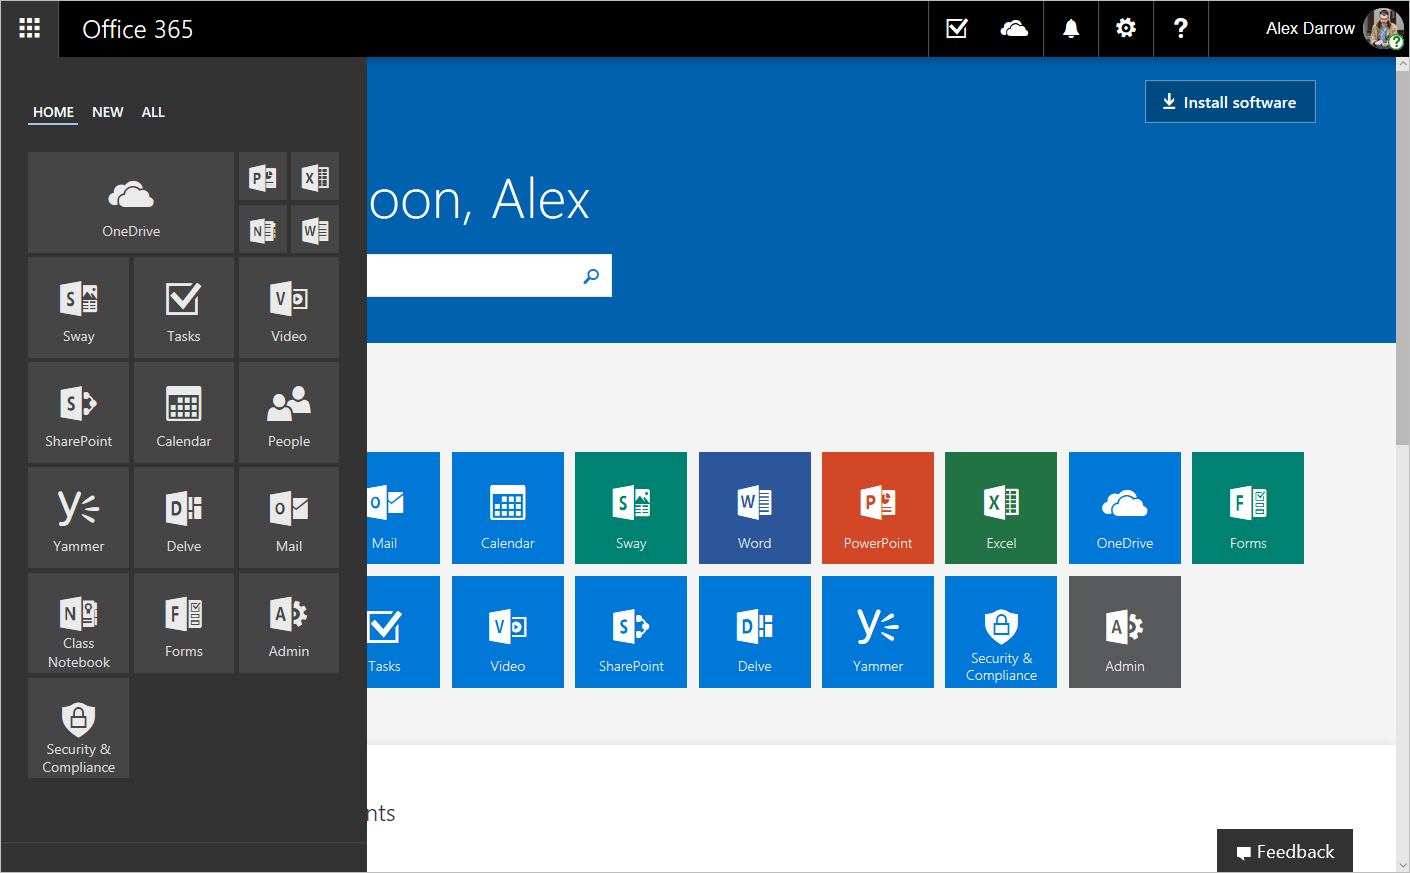The image size is (1410, 873).
Task: Open the app launcher waffle icon
Action: click(x=30, y=28)
